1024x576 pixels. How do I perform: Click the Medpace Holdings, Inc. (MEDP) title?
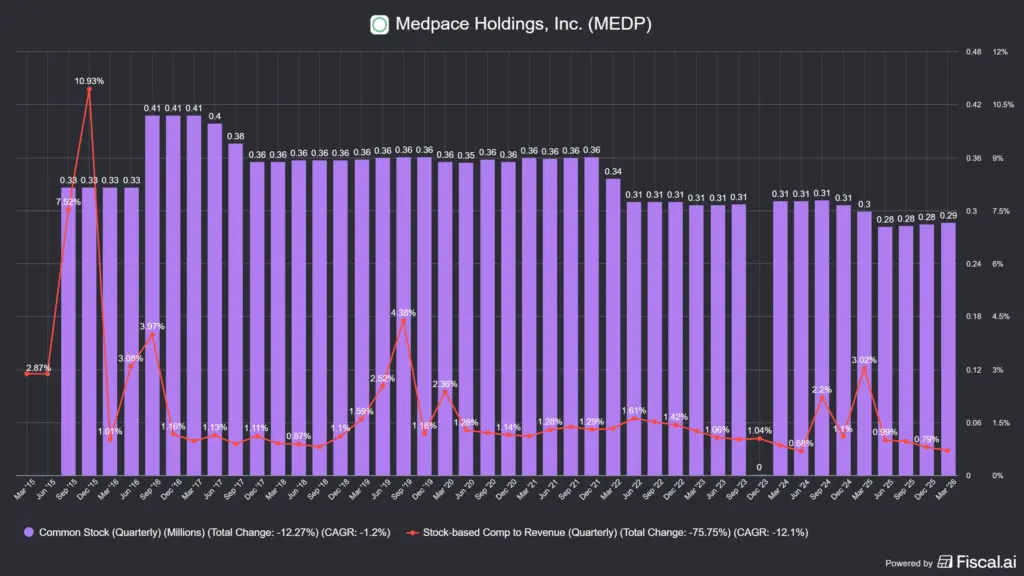523,24
